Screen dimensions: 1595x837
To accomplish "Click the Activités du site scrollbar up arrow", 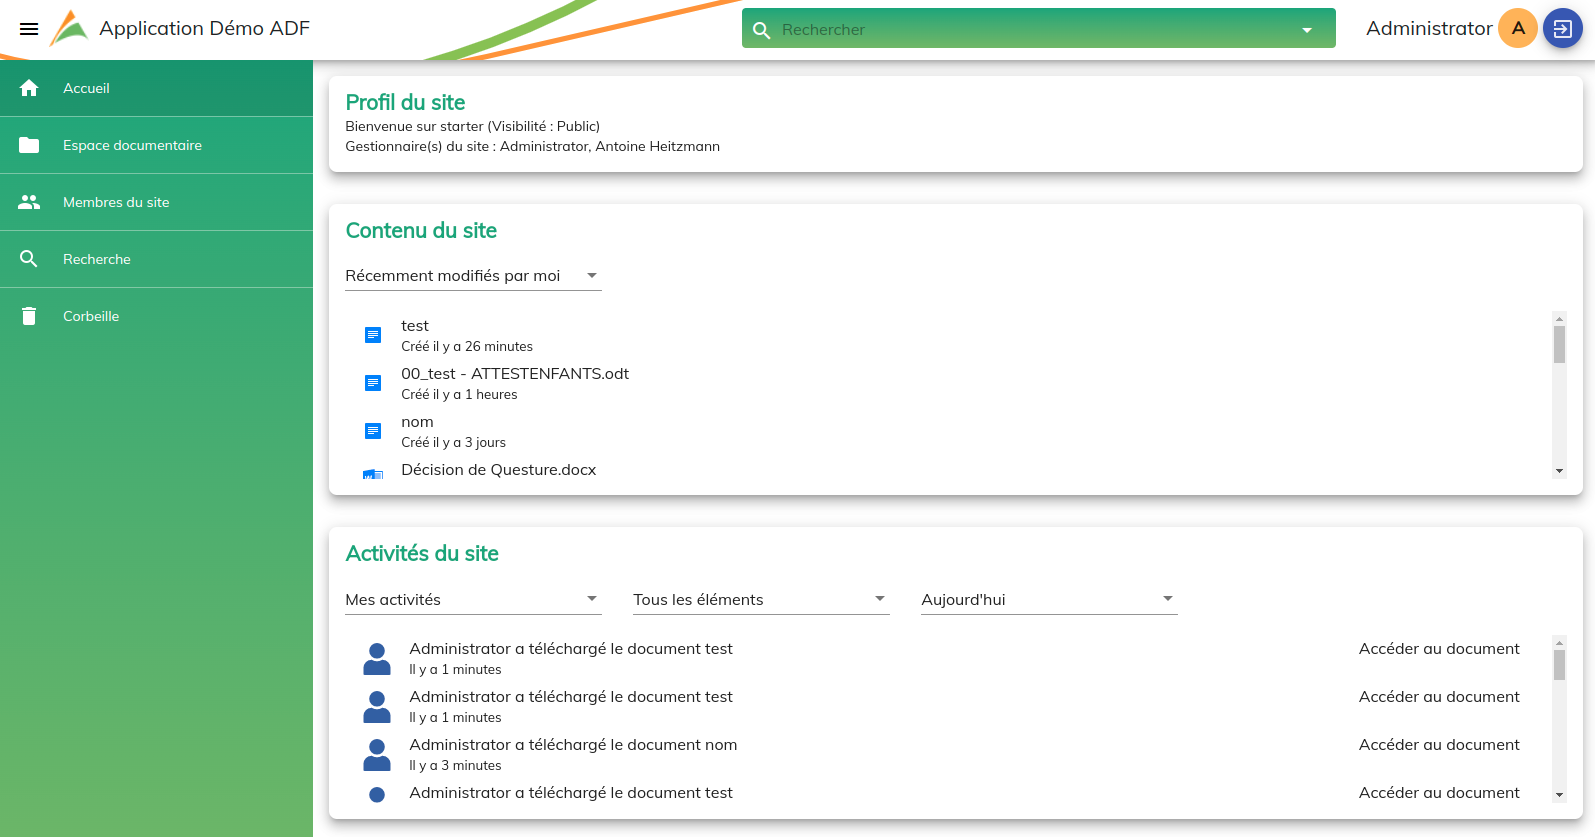I will click(1559, 643).
